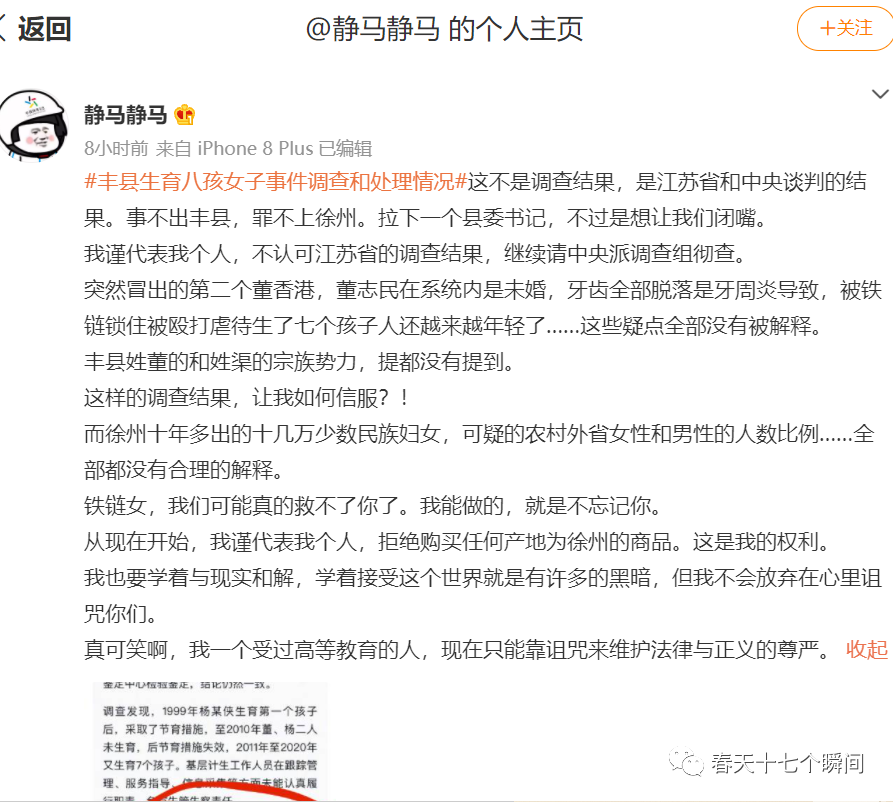Screen dimensions: 893x802
Task: Click the post's first body paragraph text
Action: click(476, 199)
